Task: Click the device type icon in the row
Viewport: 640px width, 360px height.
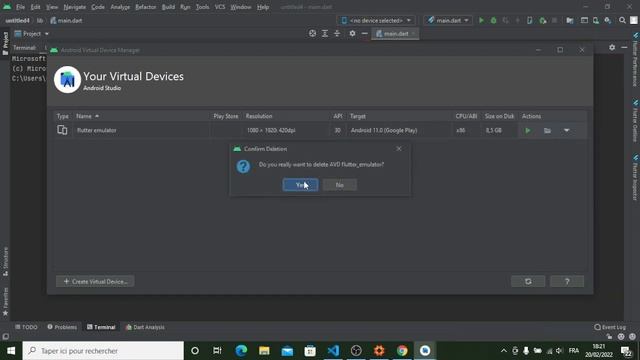Action: pos(62,130)
